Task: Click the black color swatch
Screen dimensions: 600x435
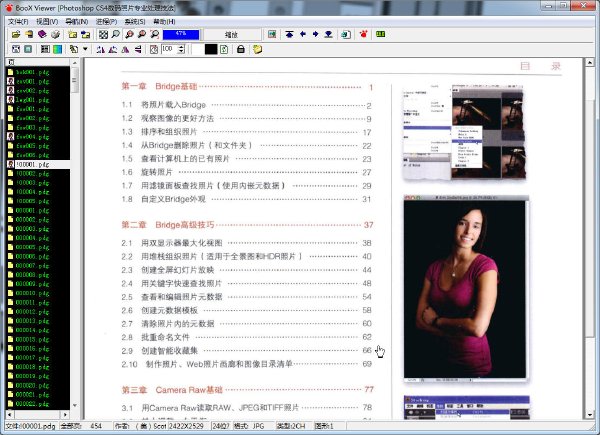Action: pos(211,49)
